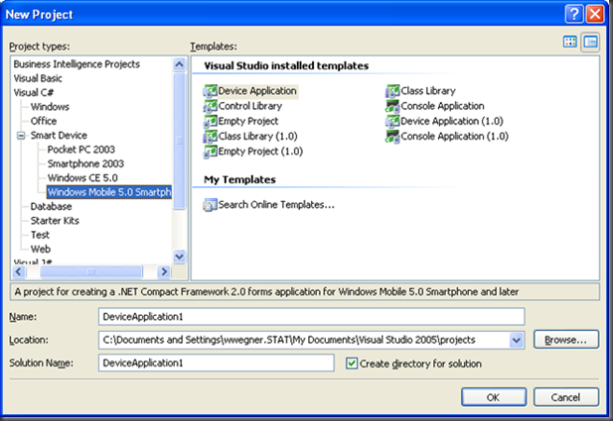Click the Console Application (1.0) label text
The image size is (613, 421).
tap(455, 136)
